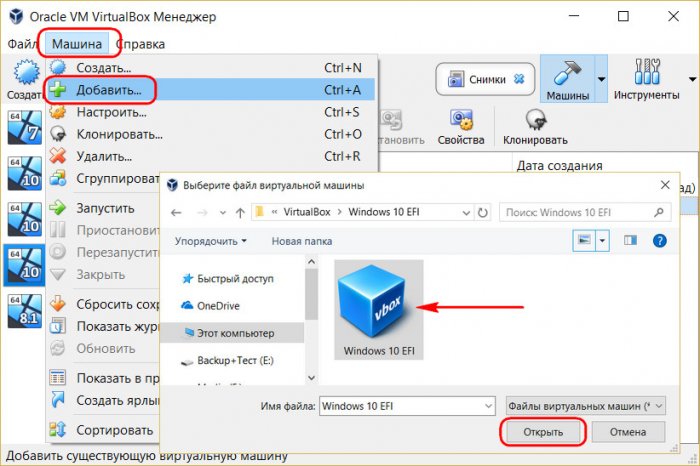Change the view with the view icon
The width and height of the screenshot is (700, 466).
[584, 241]
